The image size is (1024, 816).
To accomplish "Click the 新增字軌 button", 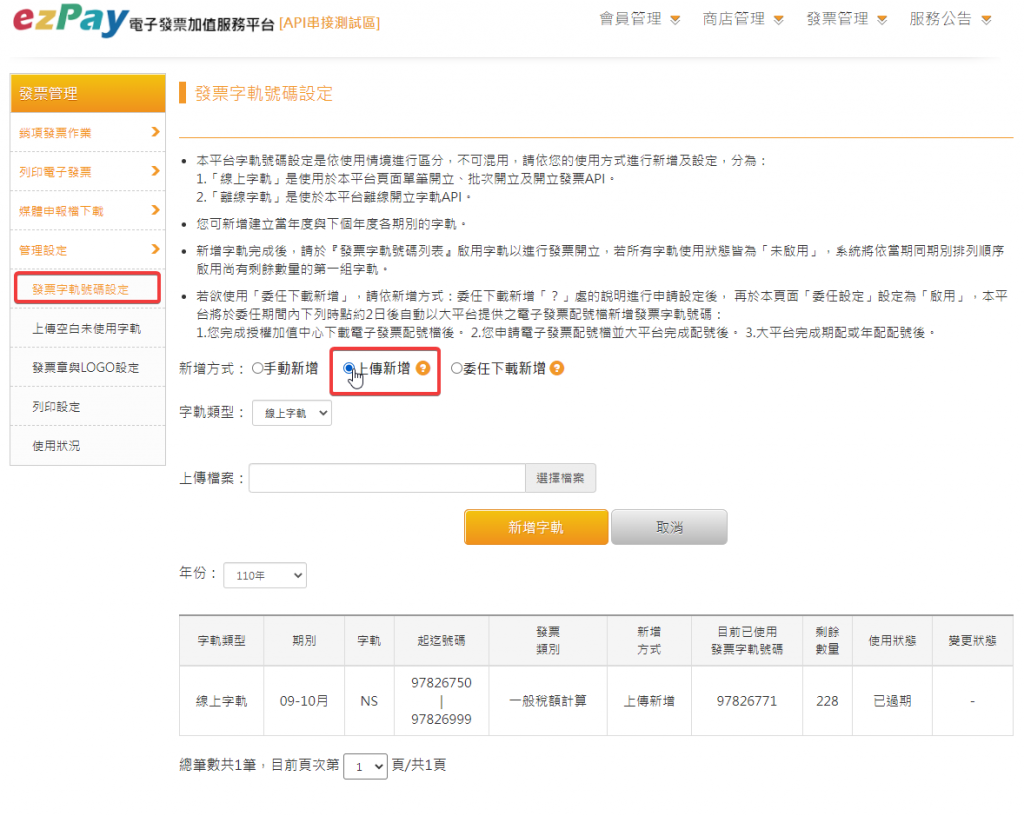I will click(536, 527).
